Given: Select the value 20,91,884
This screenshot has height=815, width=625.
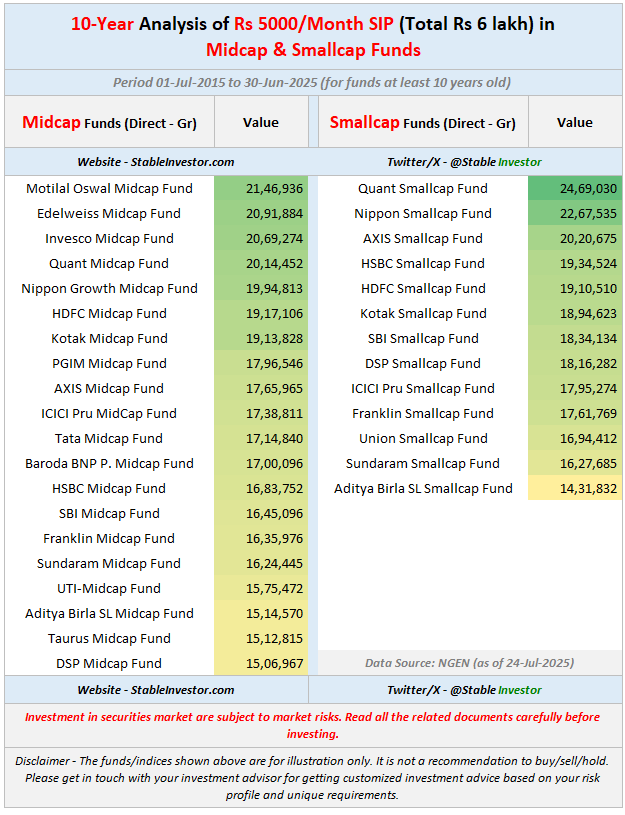Looking at the screenshot, I should tap(274, 213).
